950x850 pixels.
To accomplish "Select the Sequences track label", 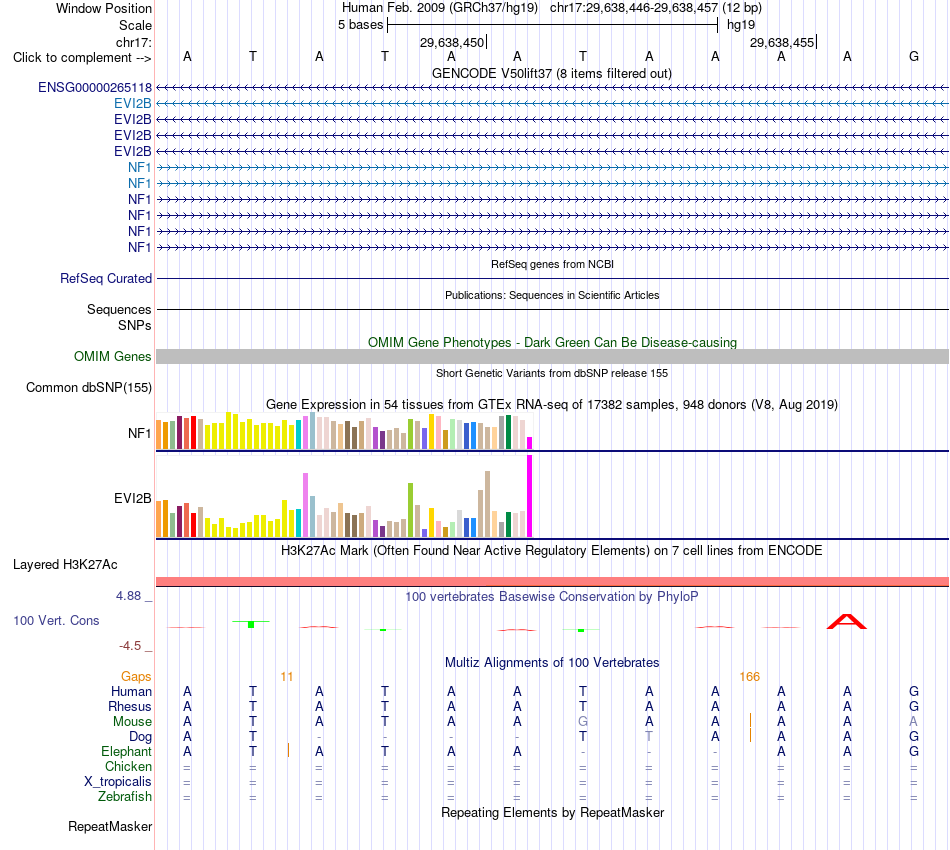I will pos(119,310).
